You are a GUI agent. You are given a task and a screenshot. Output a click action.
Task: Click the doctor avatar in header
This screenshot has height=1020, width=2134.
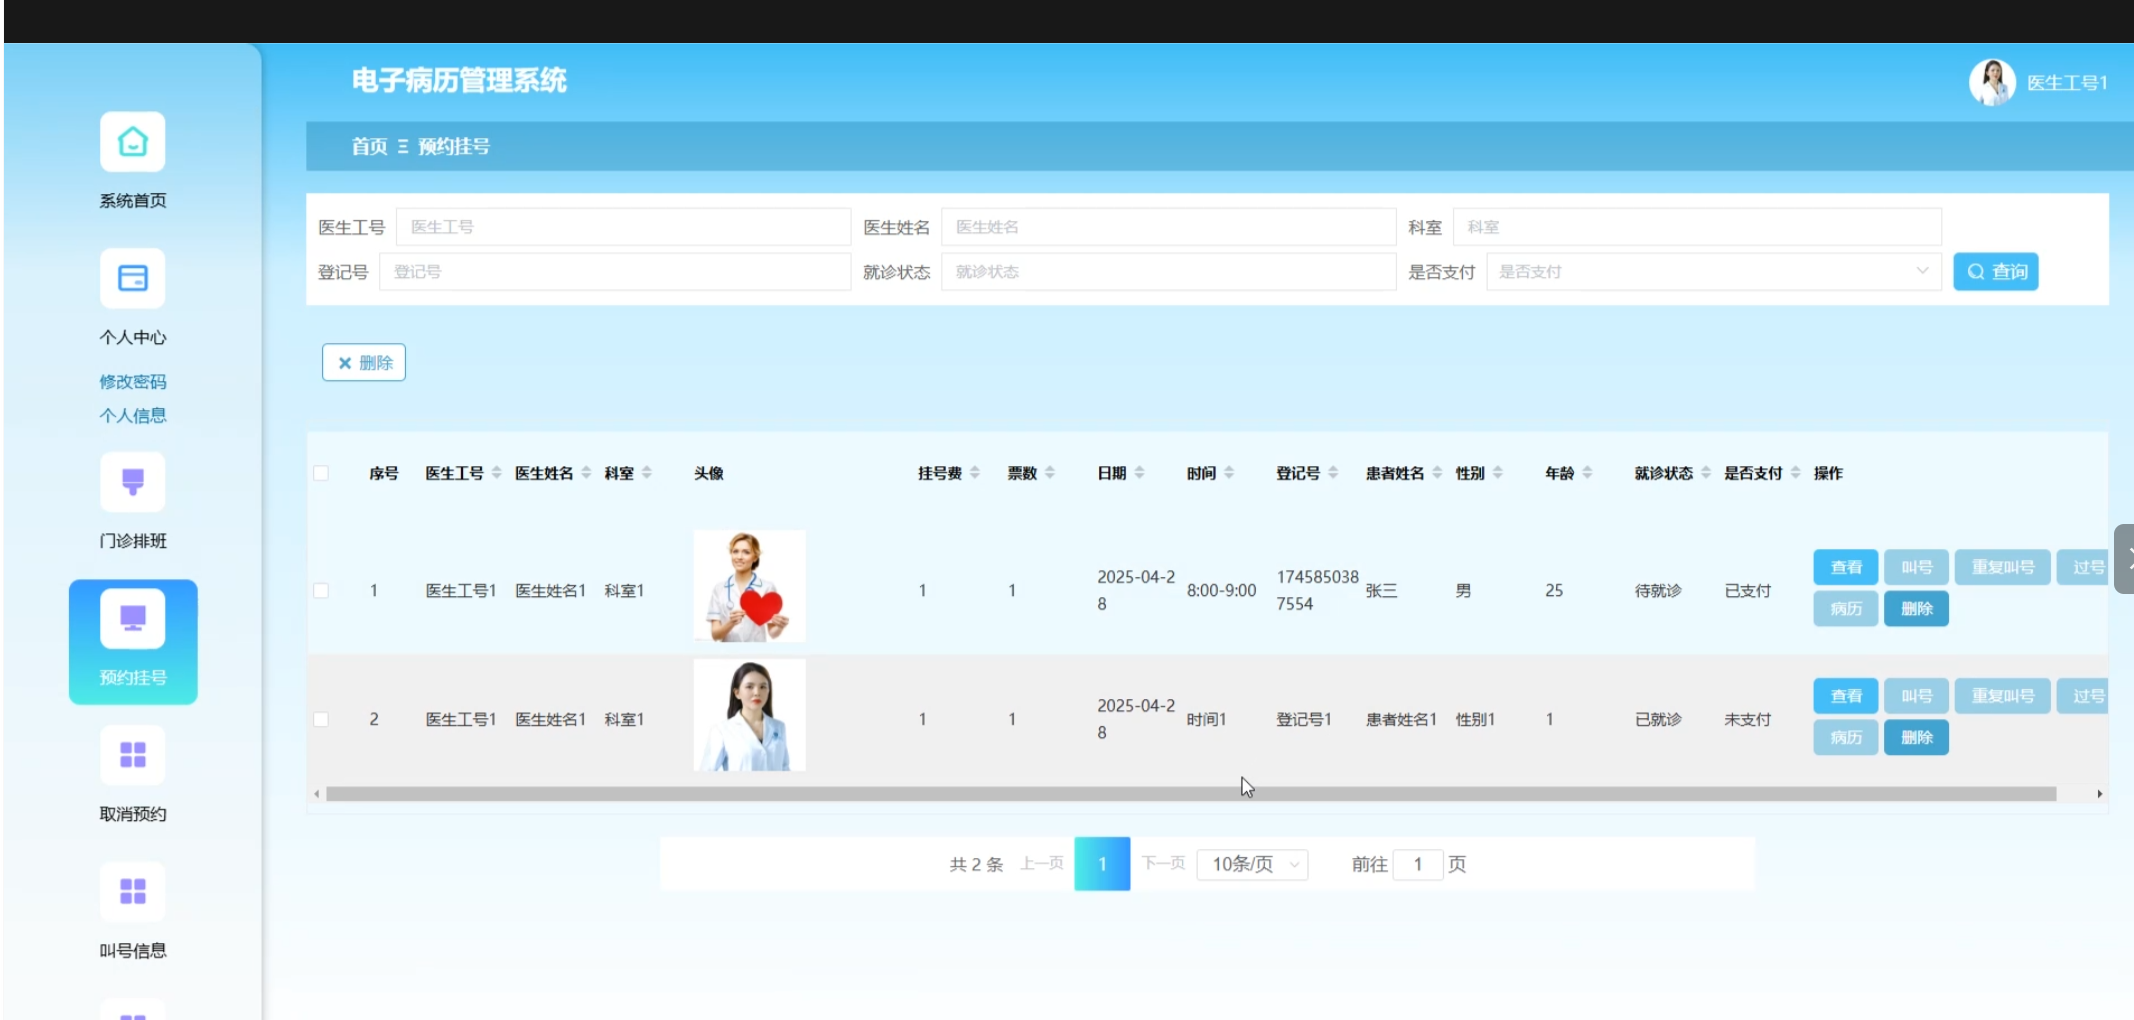(1991, 82)
